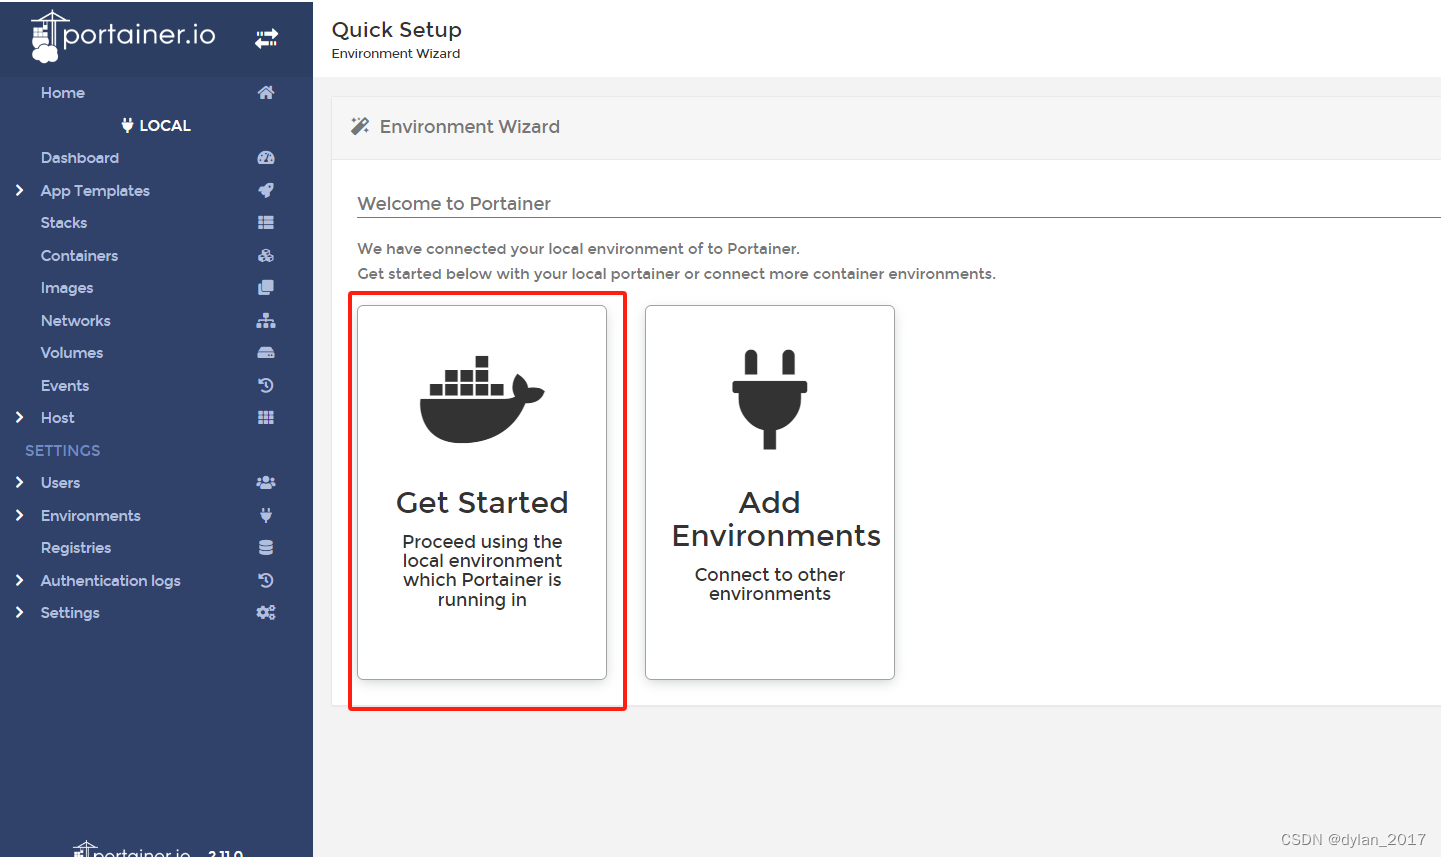Open the Networks page
The width and height of the screenshot is (1441, 857).
76,321
